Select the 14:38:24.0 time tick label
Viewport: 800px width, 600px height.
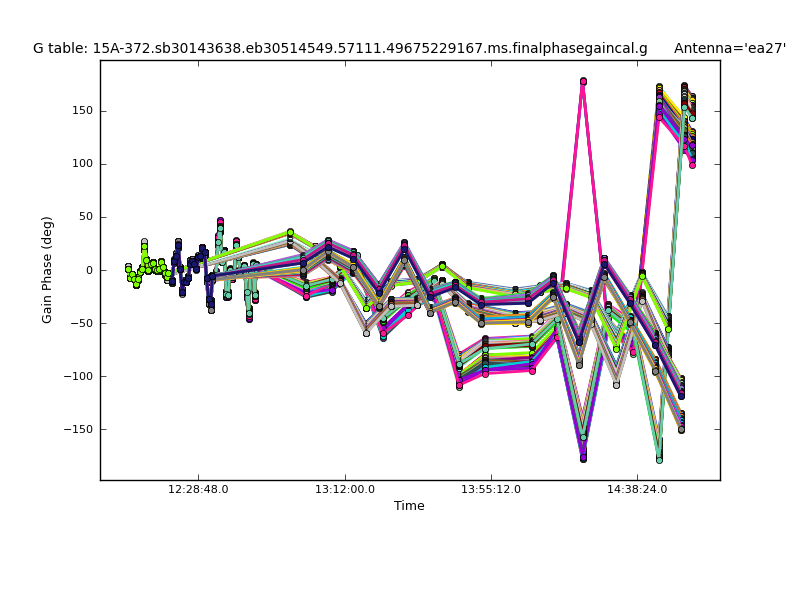point(637,490)
